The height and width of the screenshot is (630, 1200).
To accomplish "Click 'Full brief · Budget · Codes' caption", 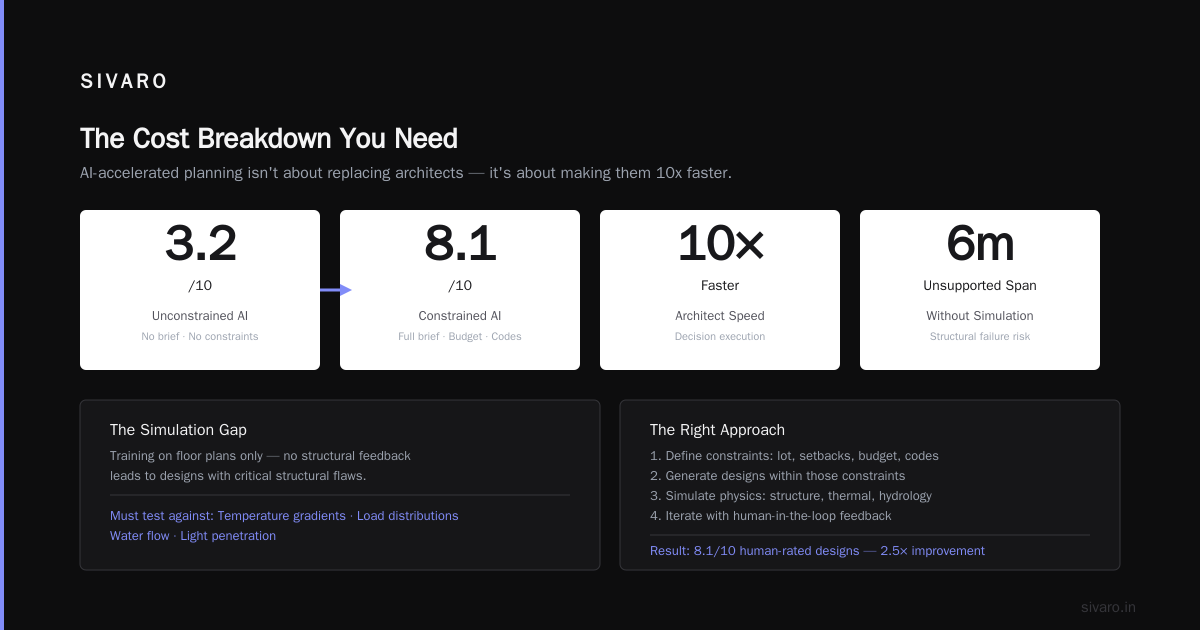I will [x=460, y=336].
